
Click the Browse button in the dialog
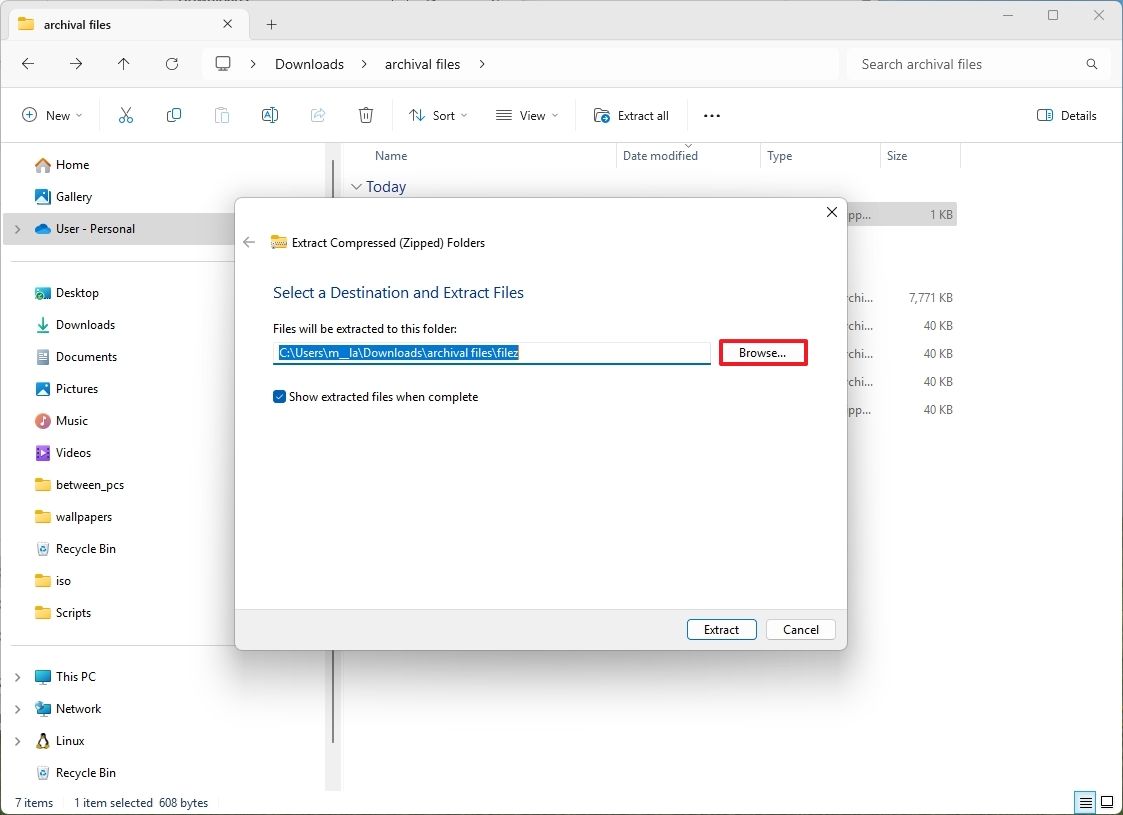[x=762, y=352]
